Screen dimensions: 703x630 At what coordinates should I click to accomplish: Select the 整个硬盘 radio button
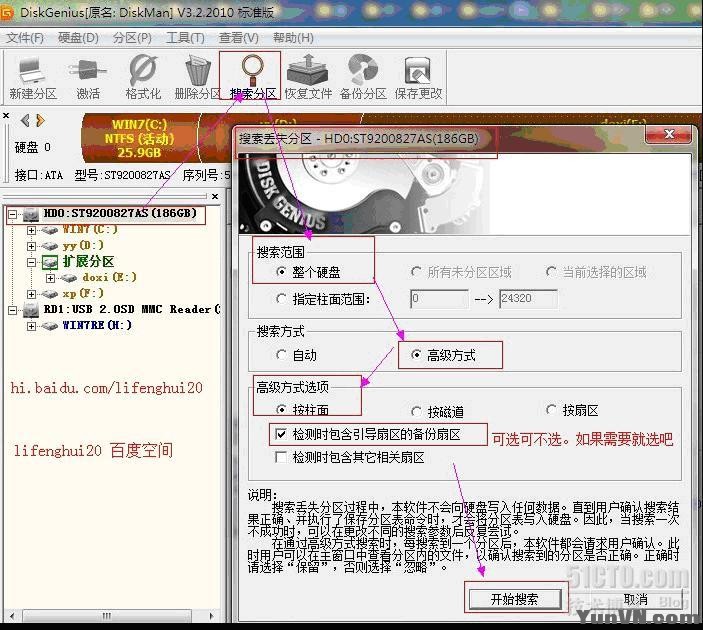[281, 272]
